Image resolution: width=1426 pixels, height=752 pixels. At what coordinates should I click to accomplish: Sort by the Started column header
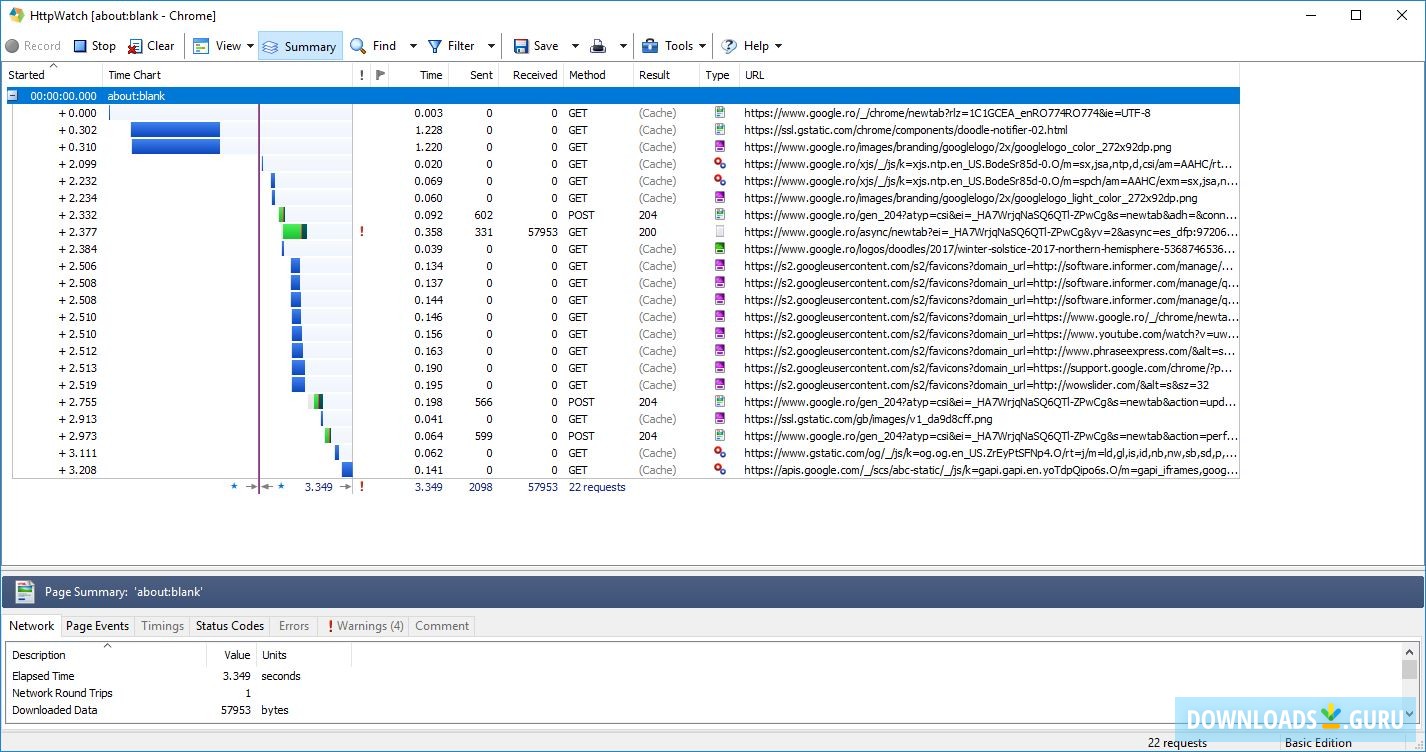(54, 75)
